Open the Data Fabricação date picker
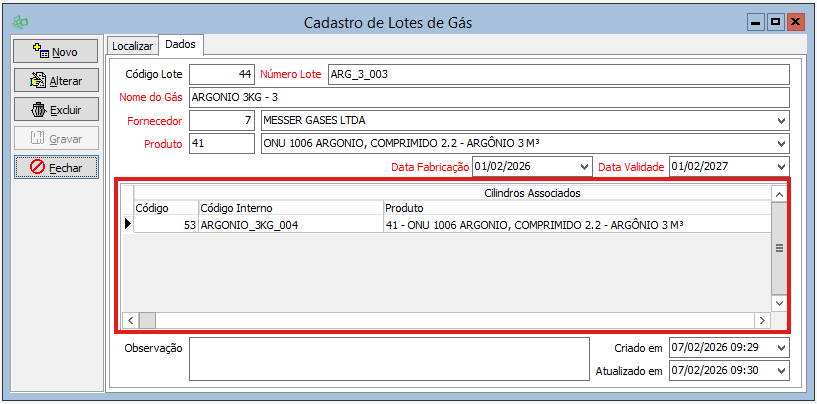Viewport: 817px width, 404px height. pyautogui.click(x=584, y=167)
